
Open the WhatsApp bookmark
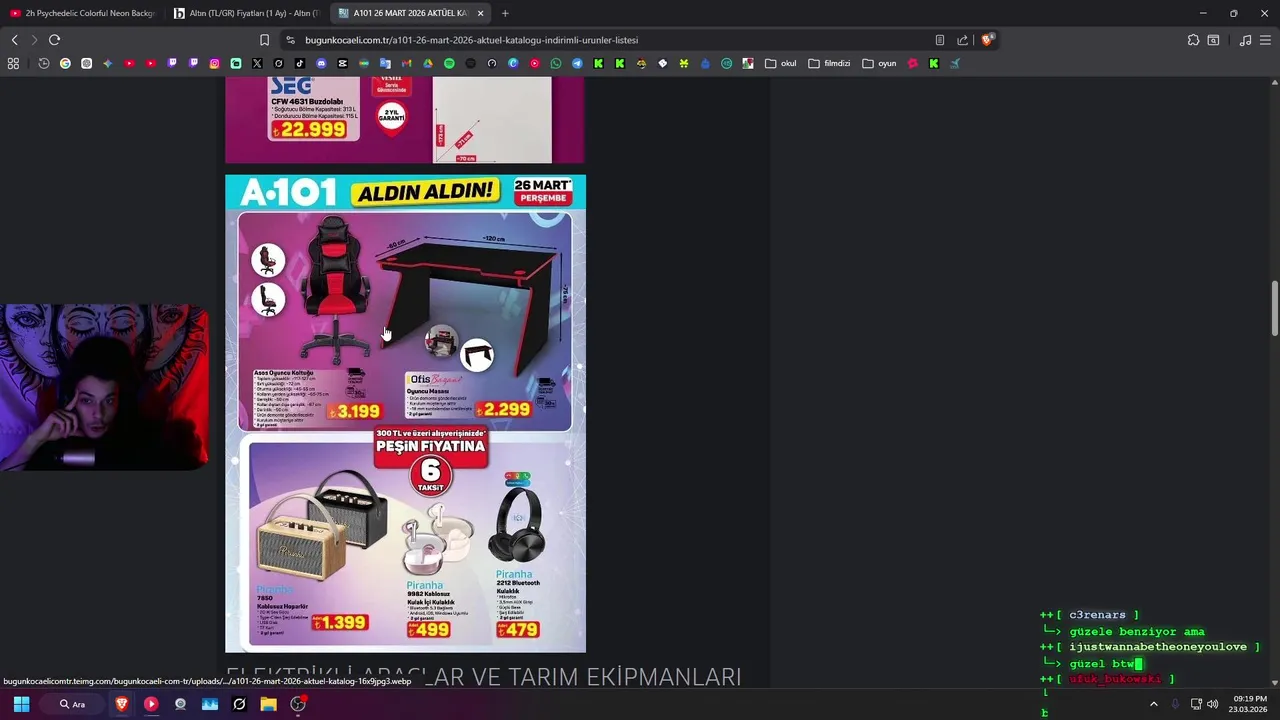coord(556,63)
